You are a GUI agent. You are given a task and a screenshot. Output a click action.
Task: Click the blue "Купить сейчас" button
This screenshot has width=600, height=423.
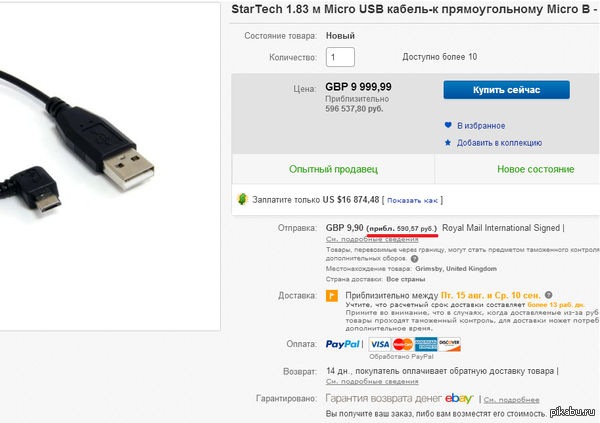pos(506,90)
